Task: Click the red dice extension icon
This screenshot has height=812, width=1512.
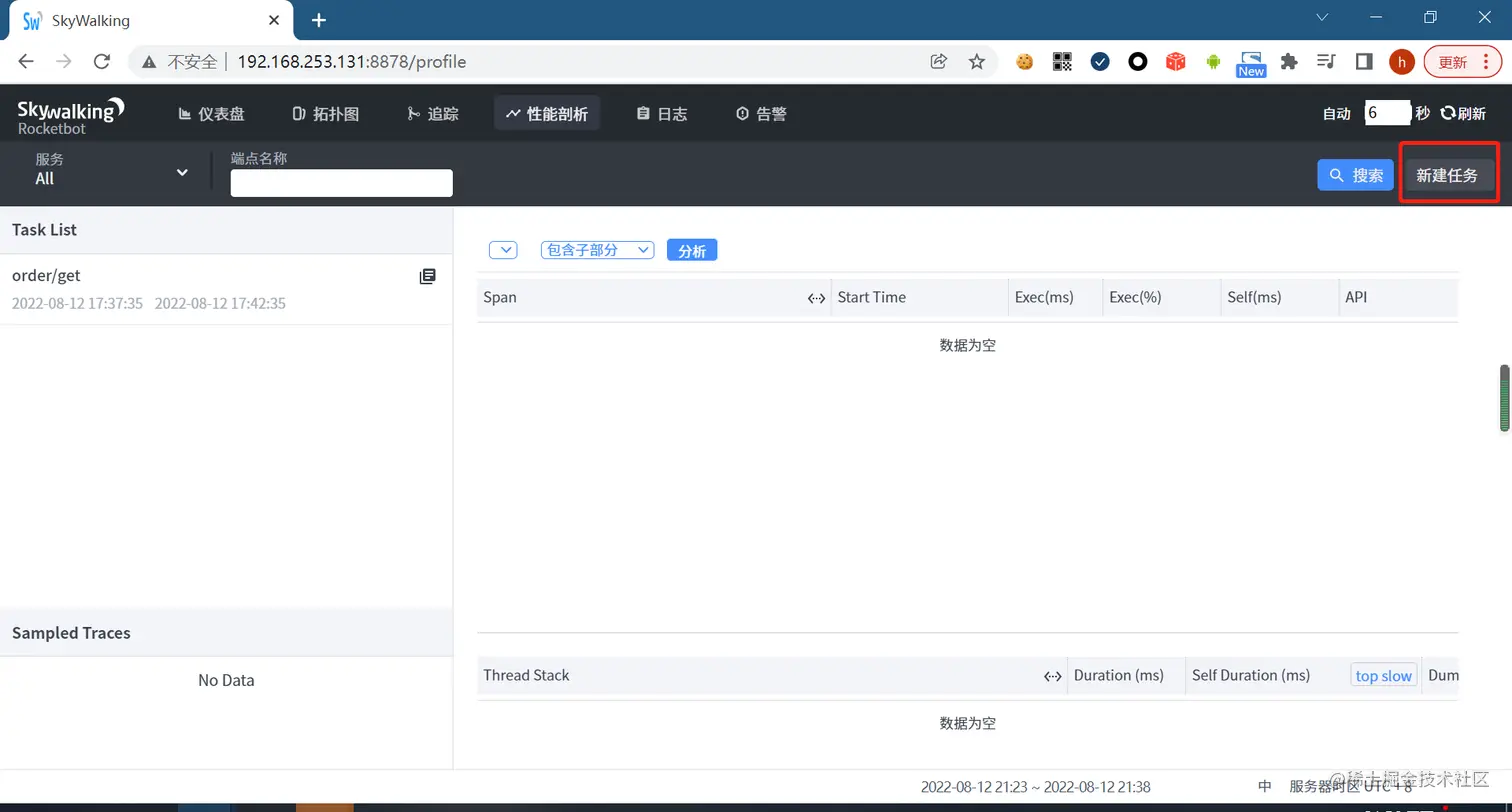Action: pos(1176,62)
